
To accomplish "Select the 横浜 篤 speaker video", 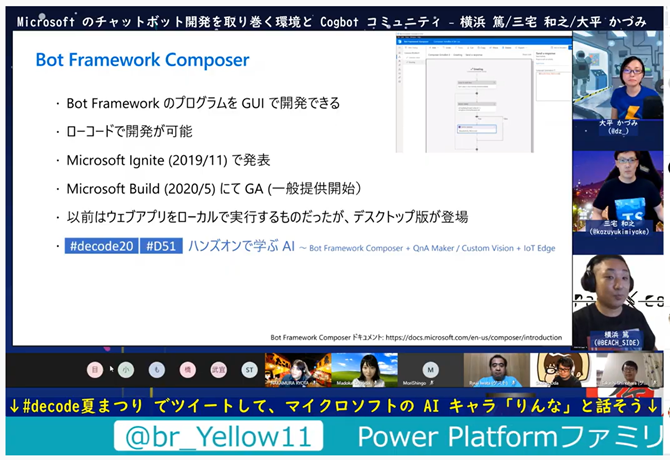I will [618, 302].
